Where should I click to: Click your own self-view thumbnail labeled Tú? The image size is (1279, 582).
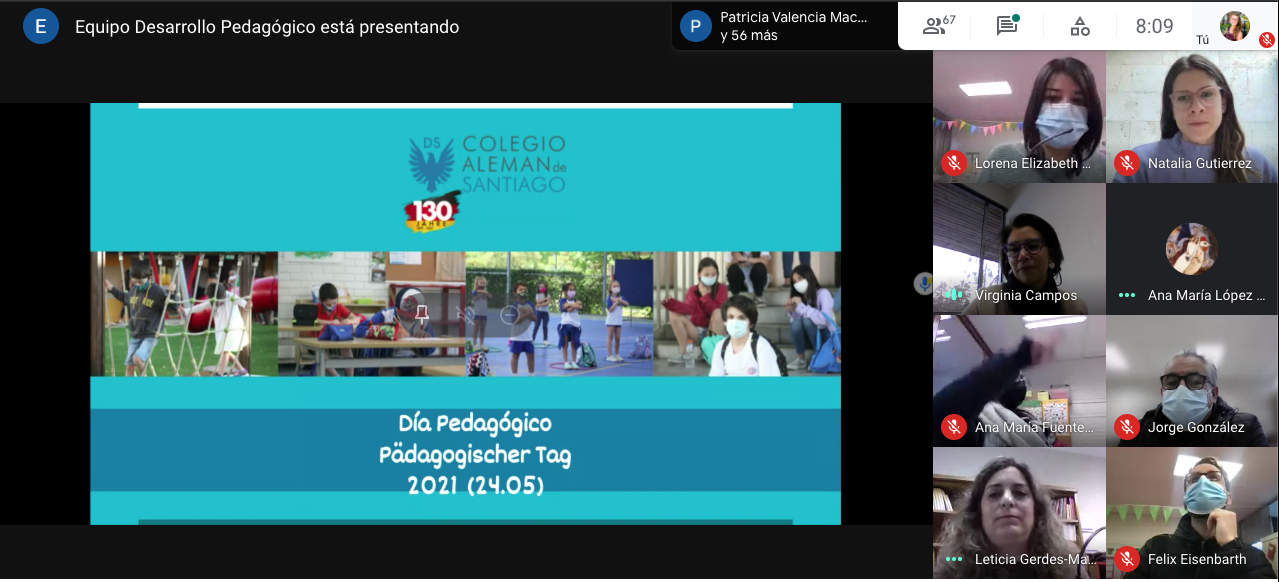click(1235, 26)
